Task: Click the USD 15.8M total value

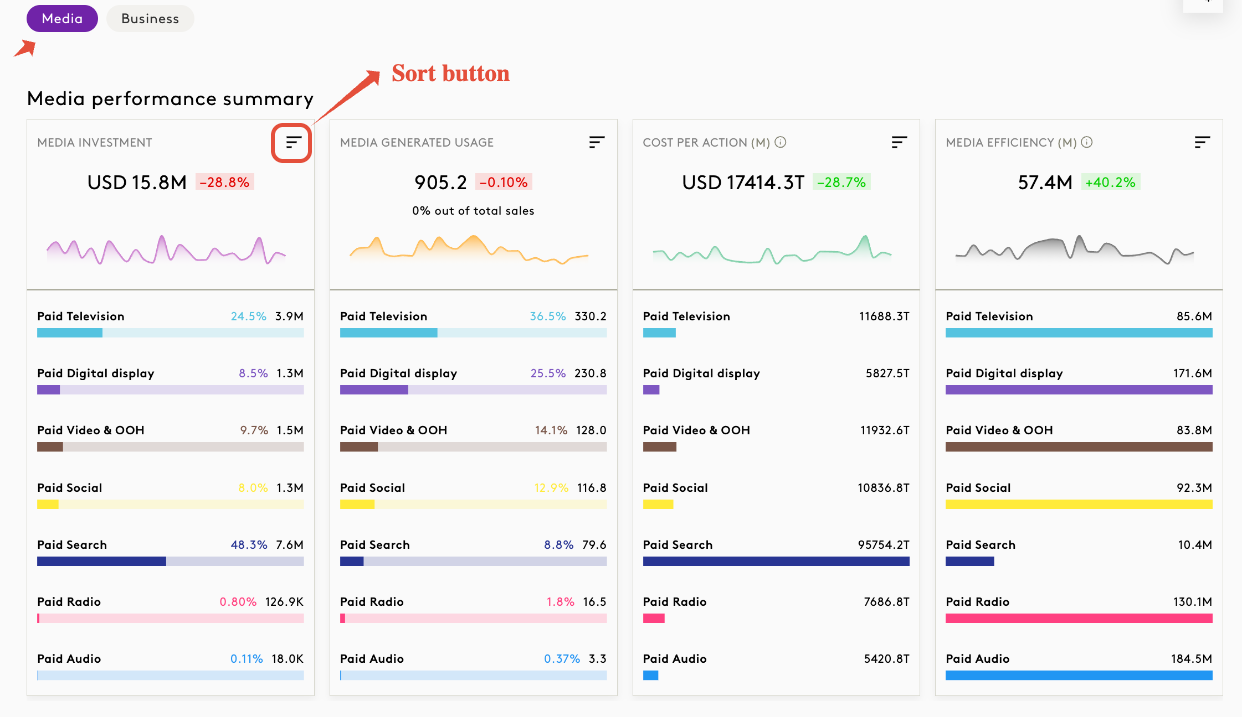Action: coord(137,183)
